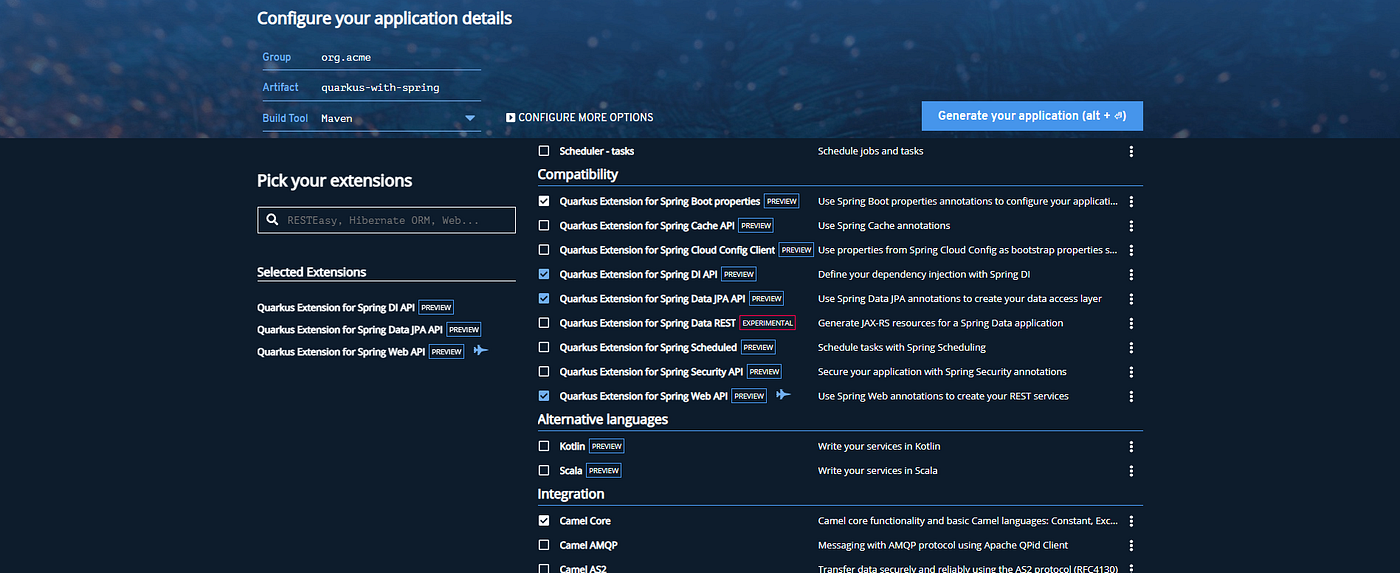The width and height of the screenshot is (1400, 573).
Task: Click arrow icon before CONFIGURE MORE OPTIONS
Action: (510, 117)
